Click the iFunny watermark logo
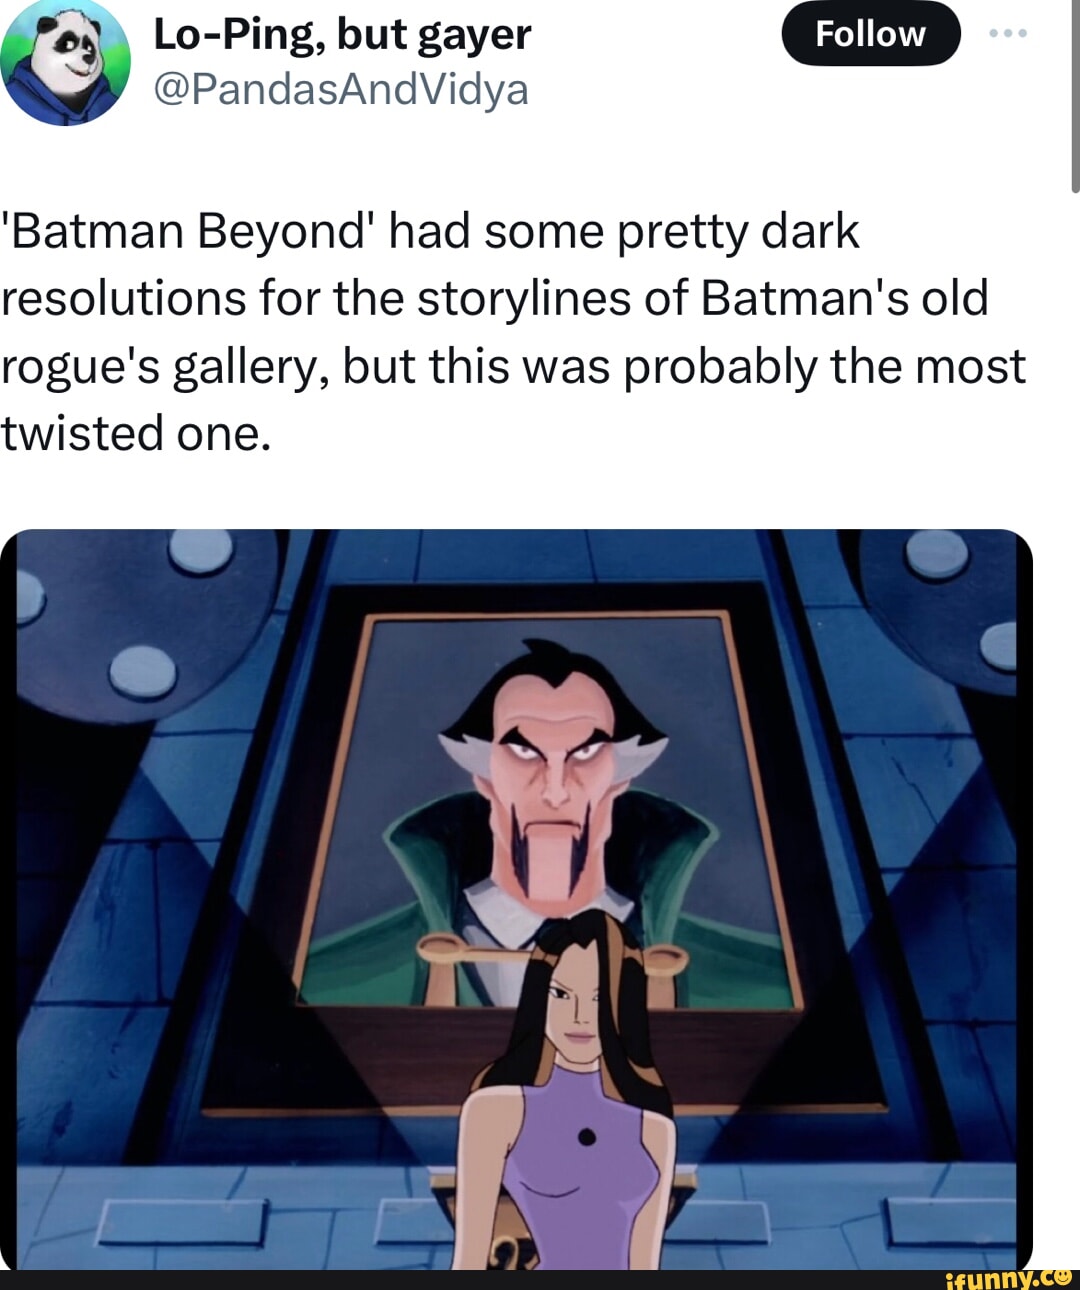1080x1290 pixels. tap(1007, 1278)
